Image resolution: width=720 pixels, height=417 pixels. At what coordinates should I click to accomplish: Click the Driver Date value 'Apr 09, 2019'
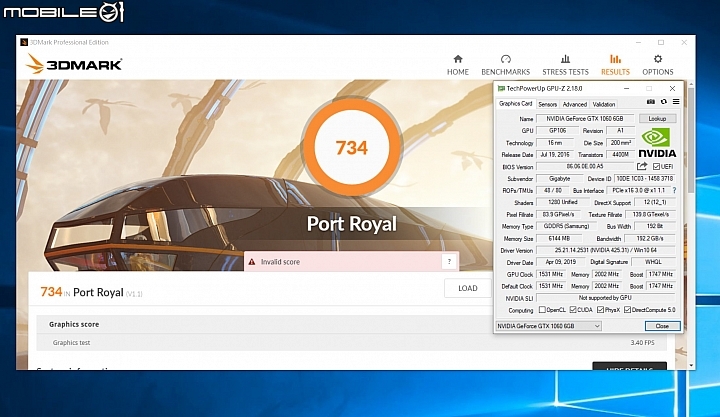tap(560, 262)
